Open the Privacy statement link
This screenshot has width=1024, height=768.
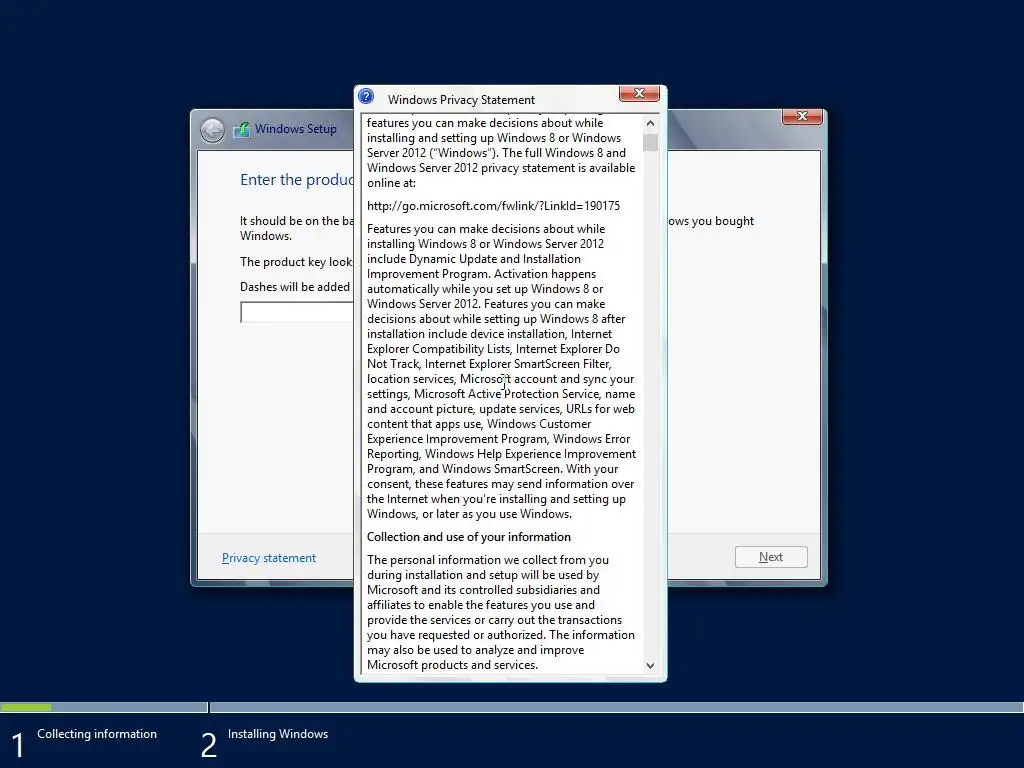point(268,558)
